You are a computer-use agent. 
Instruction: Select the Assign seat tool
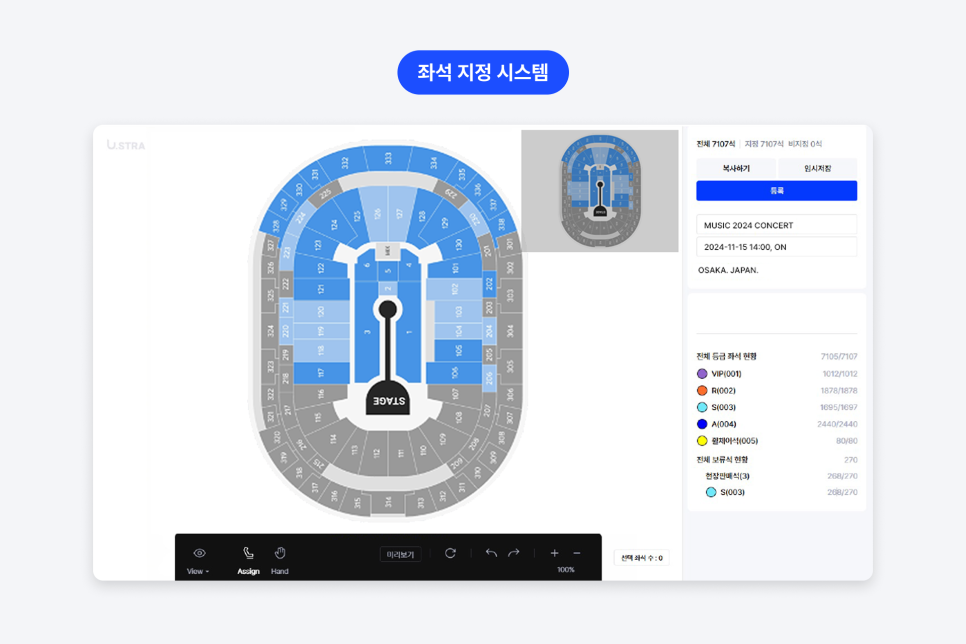click(x=248, y=559)
